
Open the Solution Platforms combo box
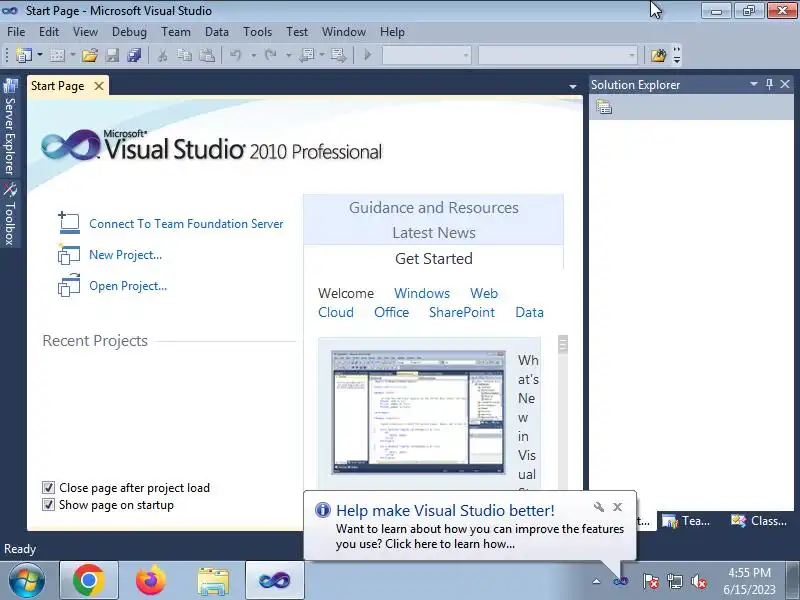(558, 55)
